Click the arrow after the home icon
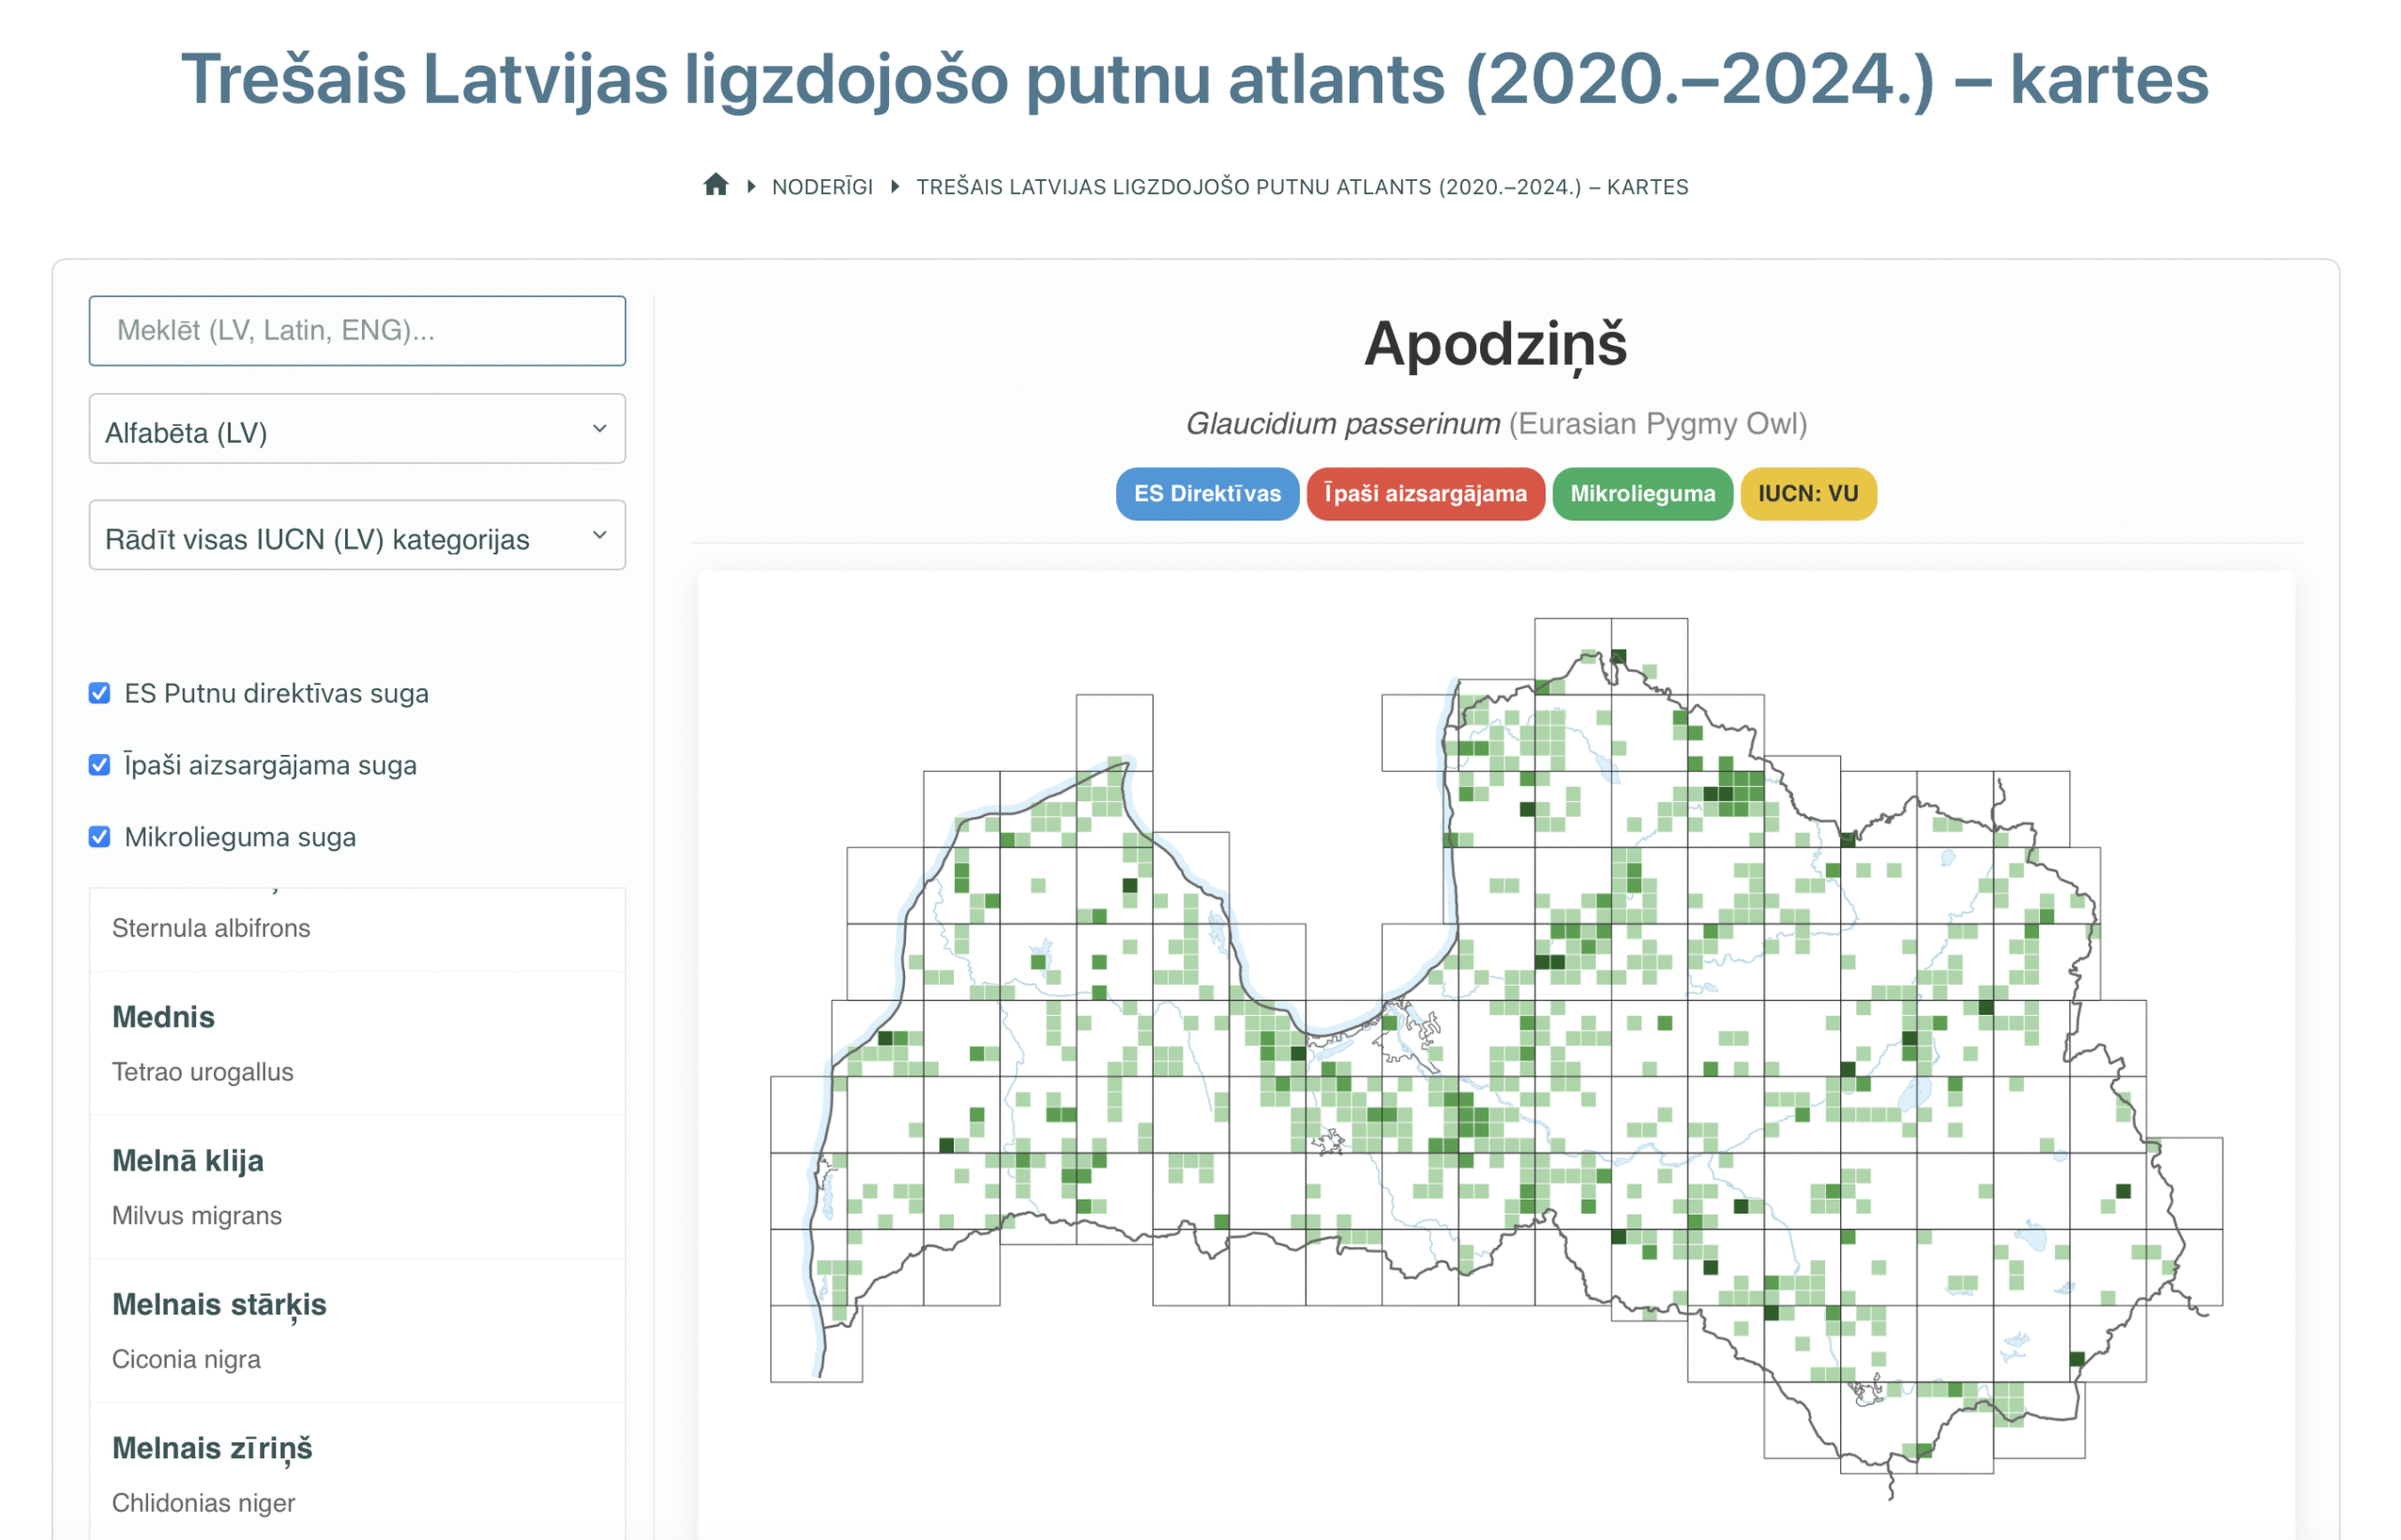The width and height of the screenshot is (2401, 1540). pyautogui.click(x=751, y=186)
